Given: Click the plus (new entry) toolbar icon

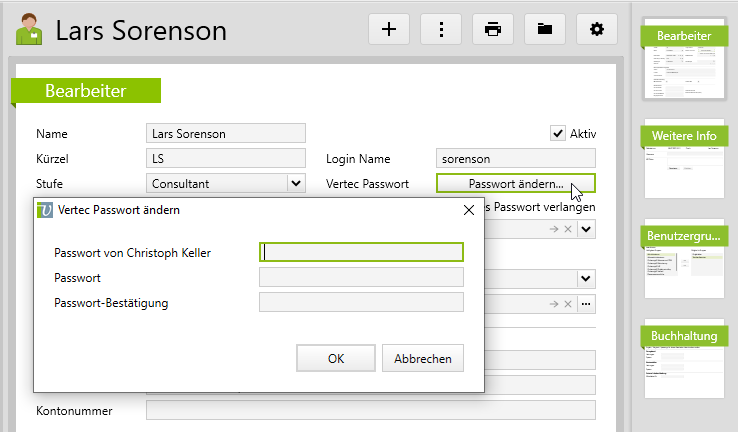Looking at the screenshot, I should [x=389, y=29].
